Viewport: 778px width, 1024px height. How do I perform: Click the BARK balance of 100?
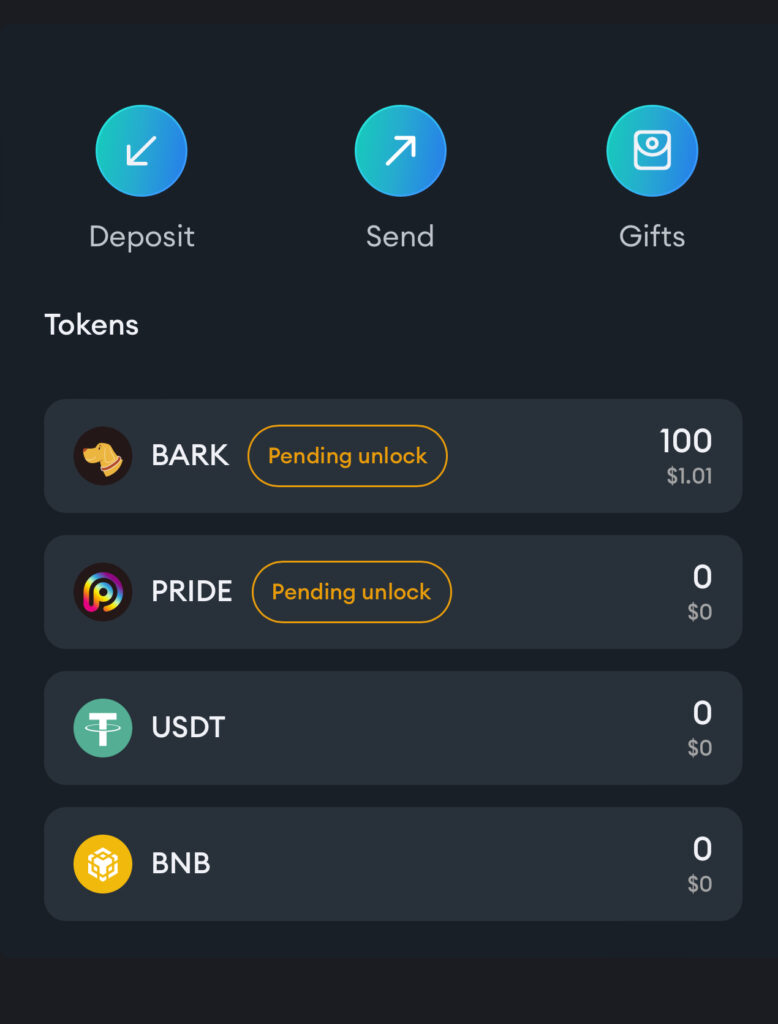[x=686, y=441]
